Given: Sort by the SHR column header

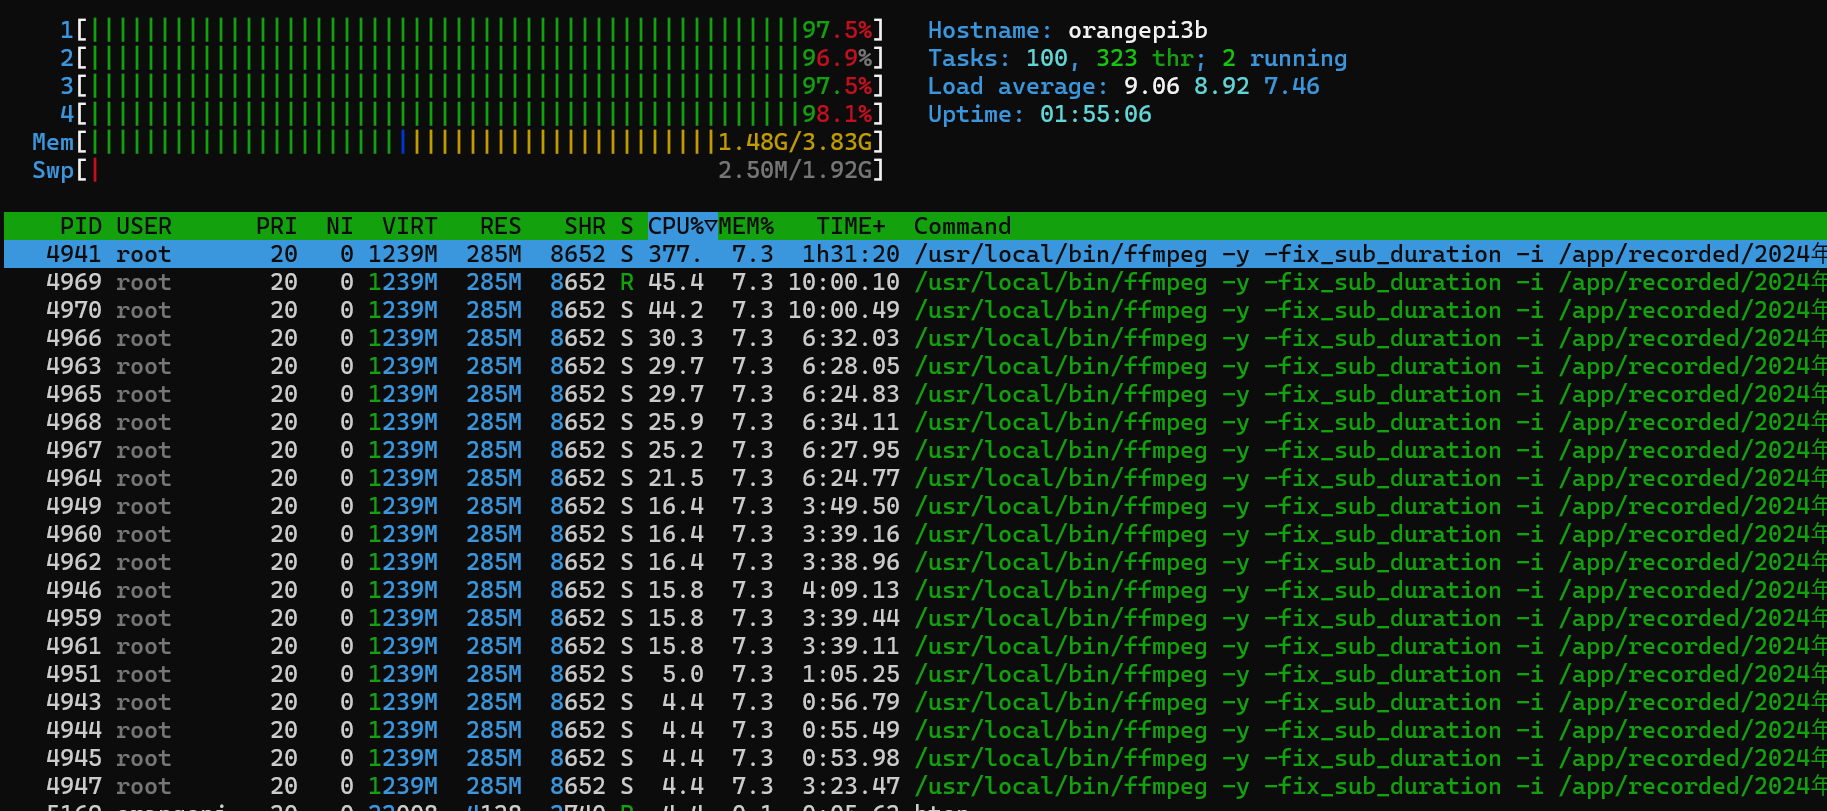Looking at the screenshot, I should (585, 226).
